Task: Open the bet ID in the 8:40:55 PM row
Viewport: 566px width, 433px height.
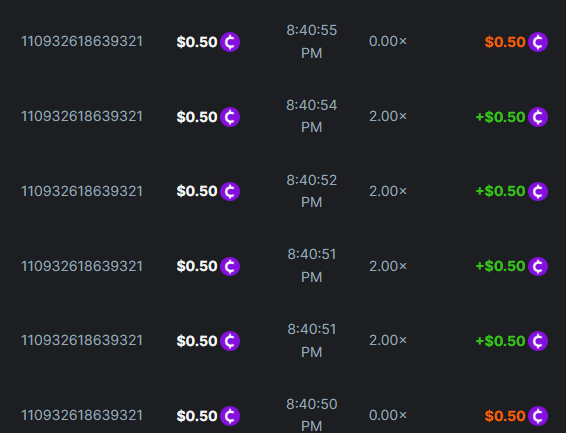Action: click(82, 41)
